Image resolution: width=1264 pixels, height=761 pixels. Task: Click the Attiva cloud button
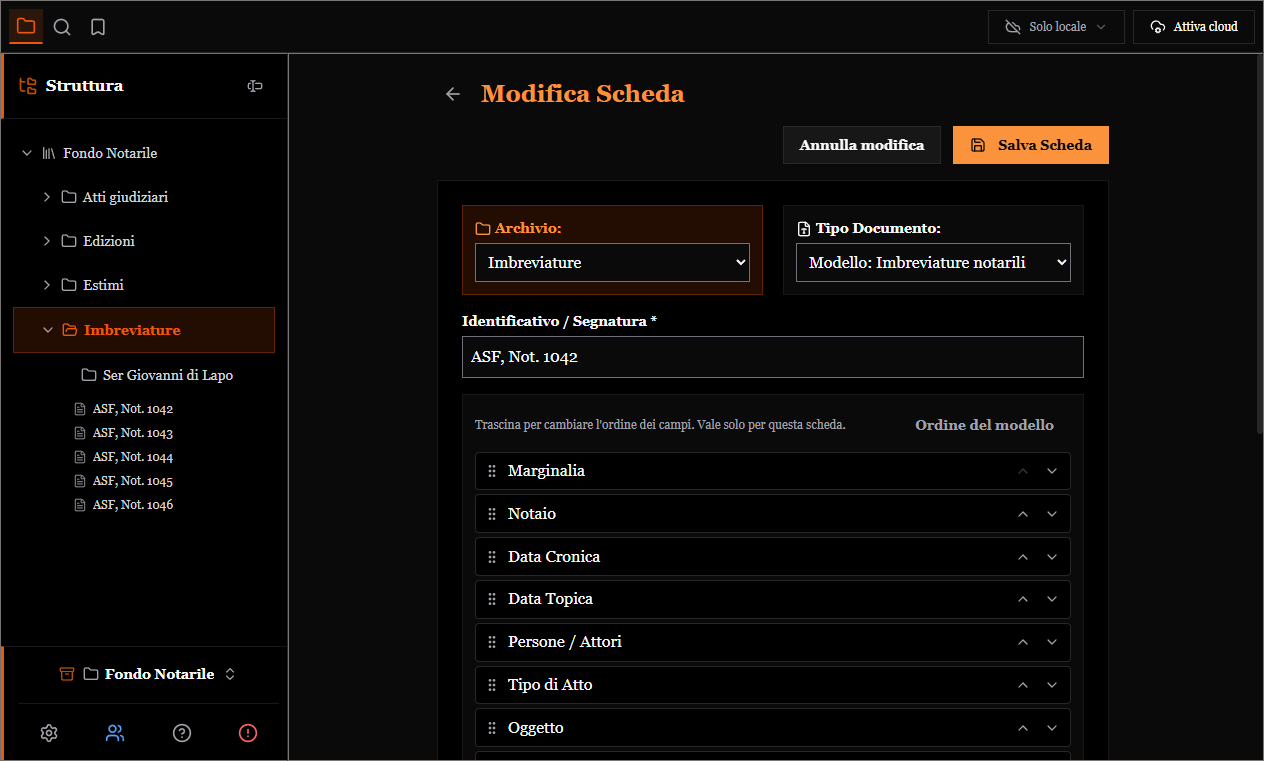(x=1194, y=27)
